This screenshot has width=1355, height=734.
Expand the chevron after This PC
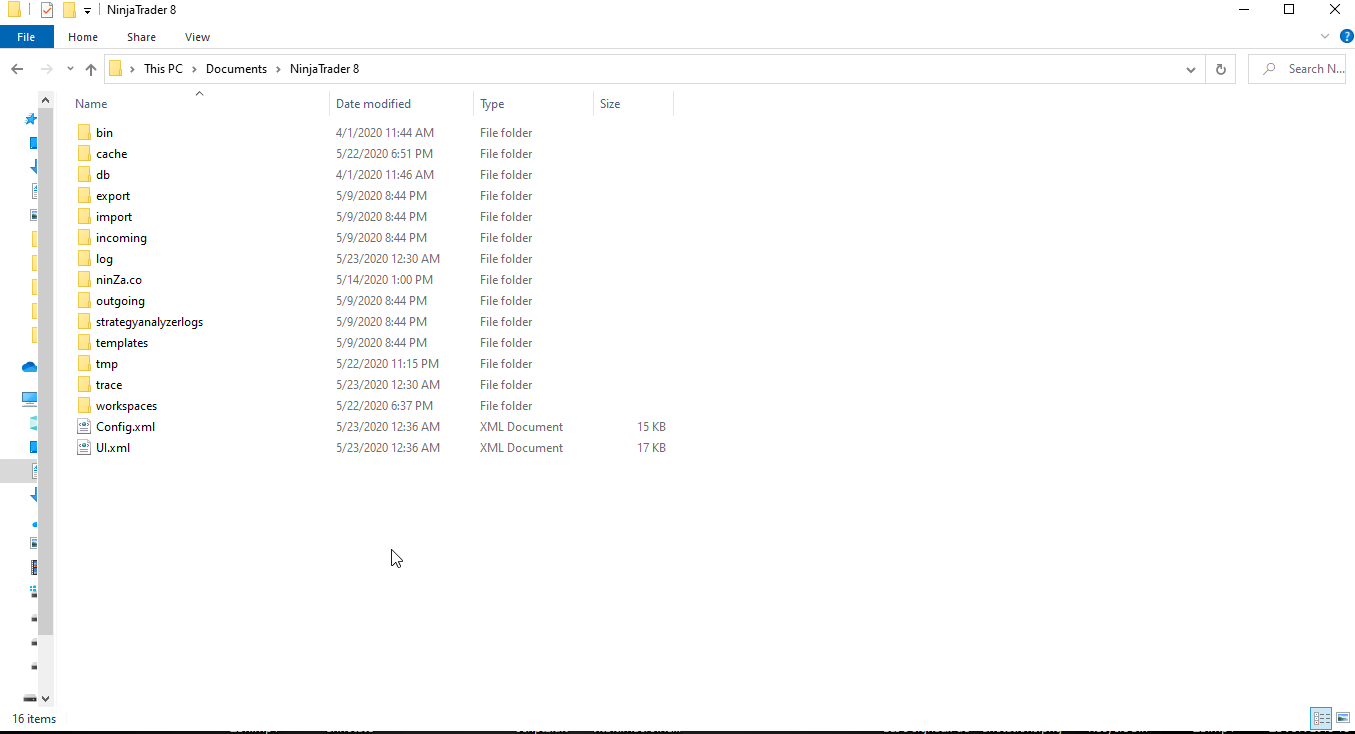click(x=195, y=69)
